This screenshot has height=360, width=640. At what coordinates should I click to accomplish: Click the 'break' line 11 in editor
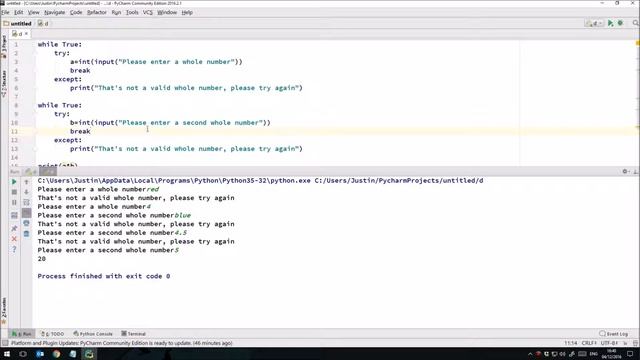tap(80, 131)
